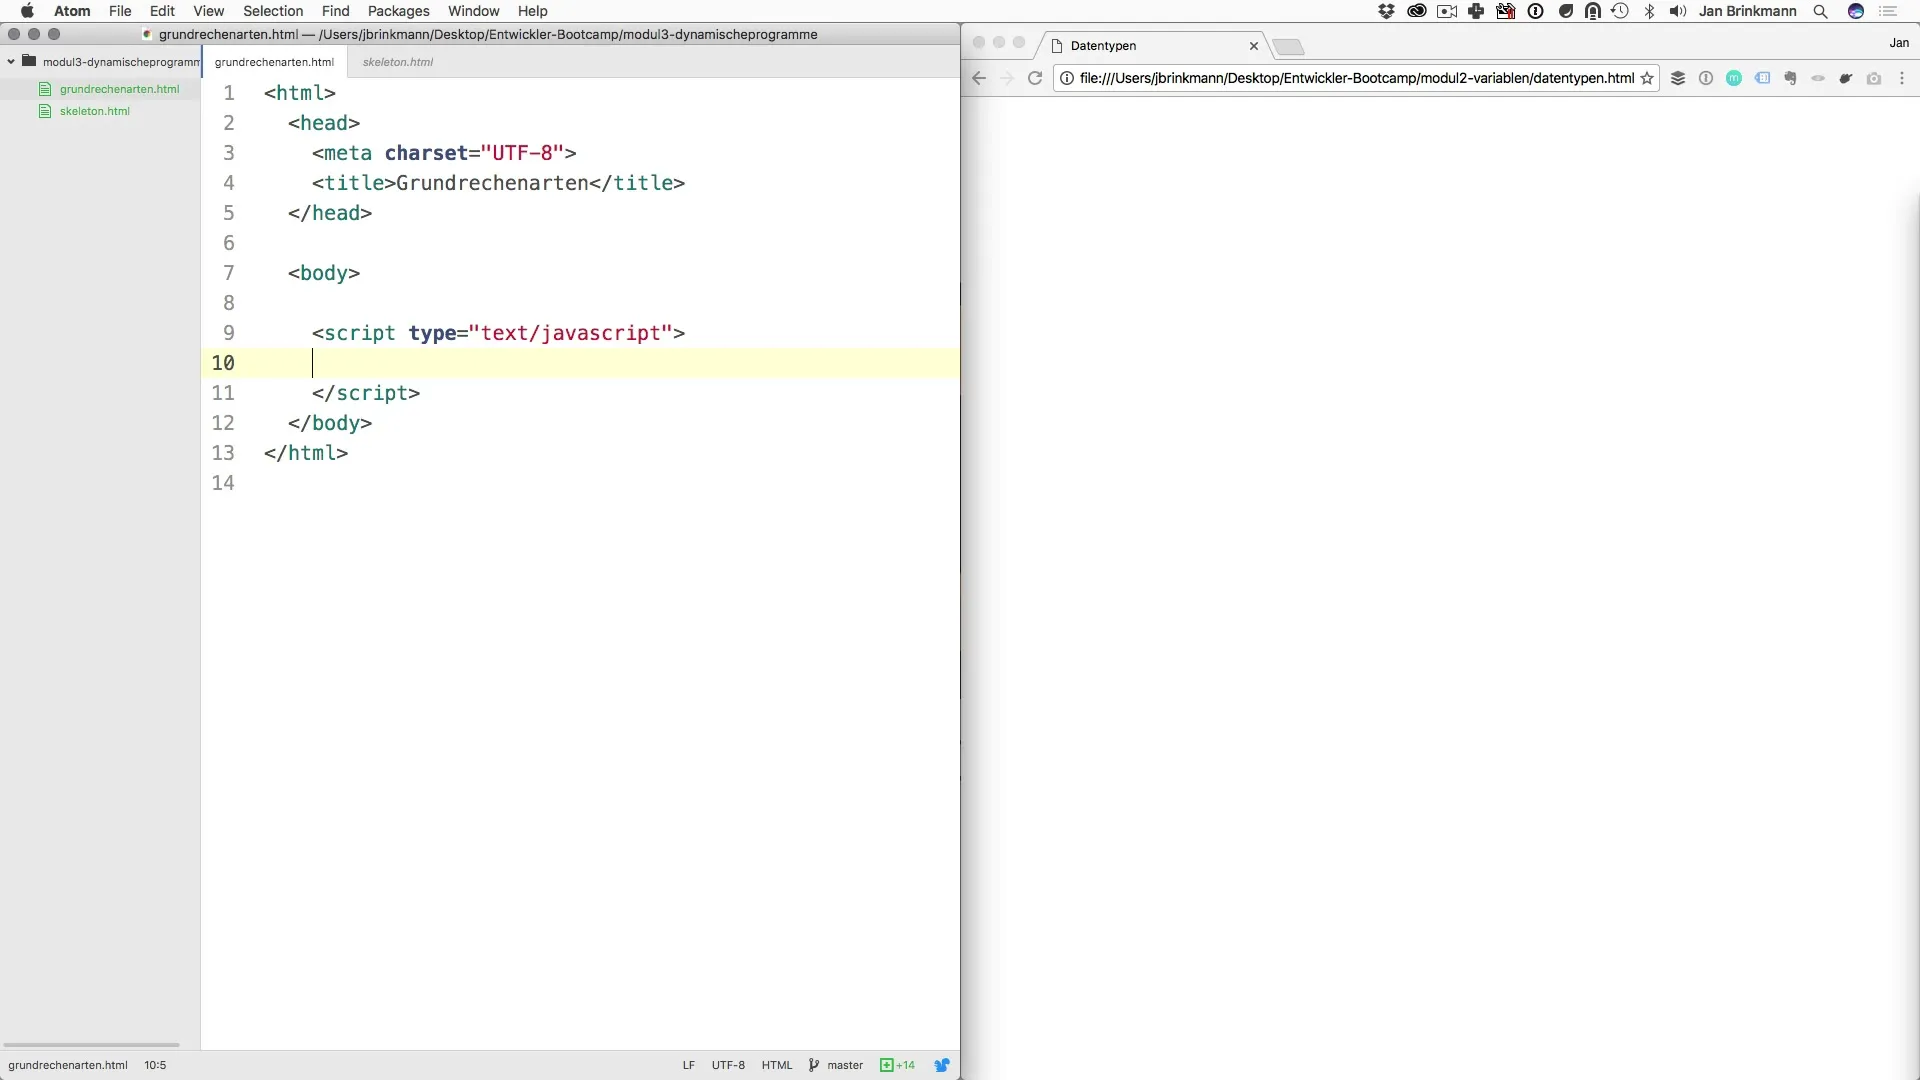Click the LF line ending selector
Image resolution: width=1920 pixels, height=1080 pixels.
pos(688,1065)
